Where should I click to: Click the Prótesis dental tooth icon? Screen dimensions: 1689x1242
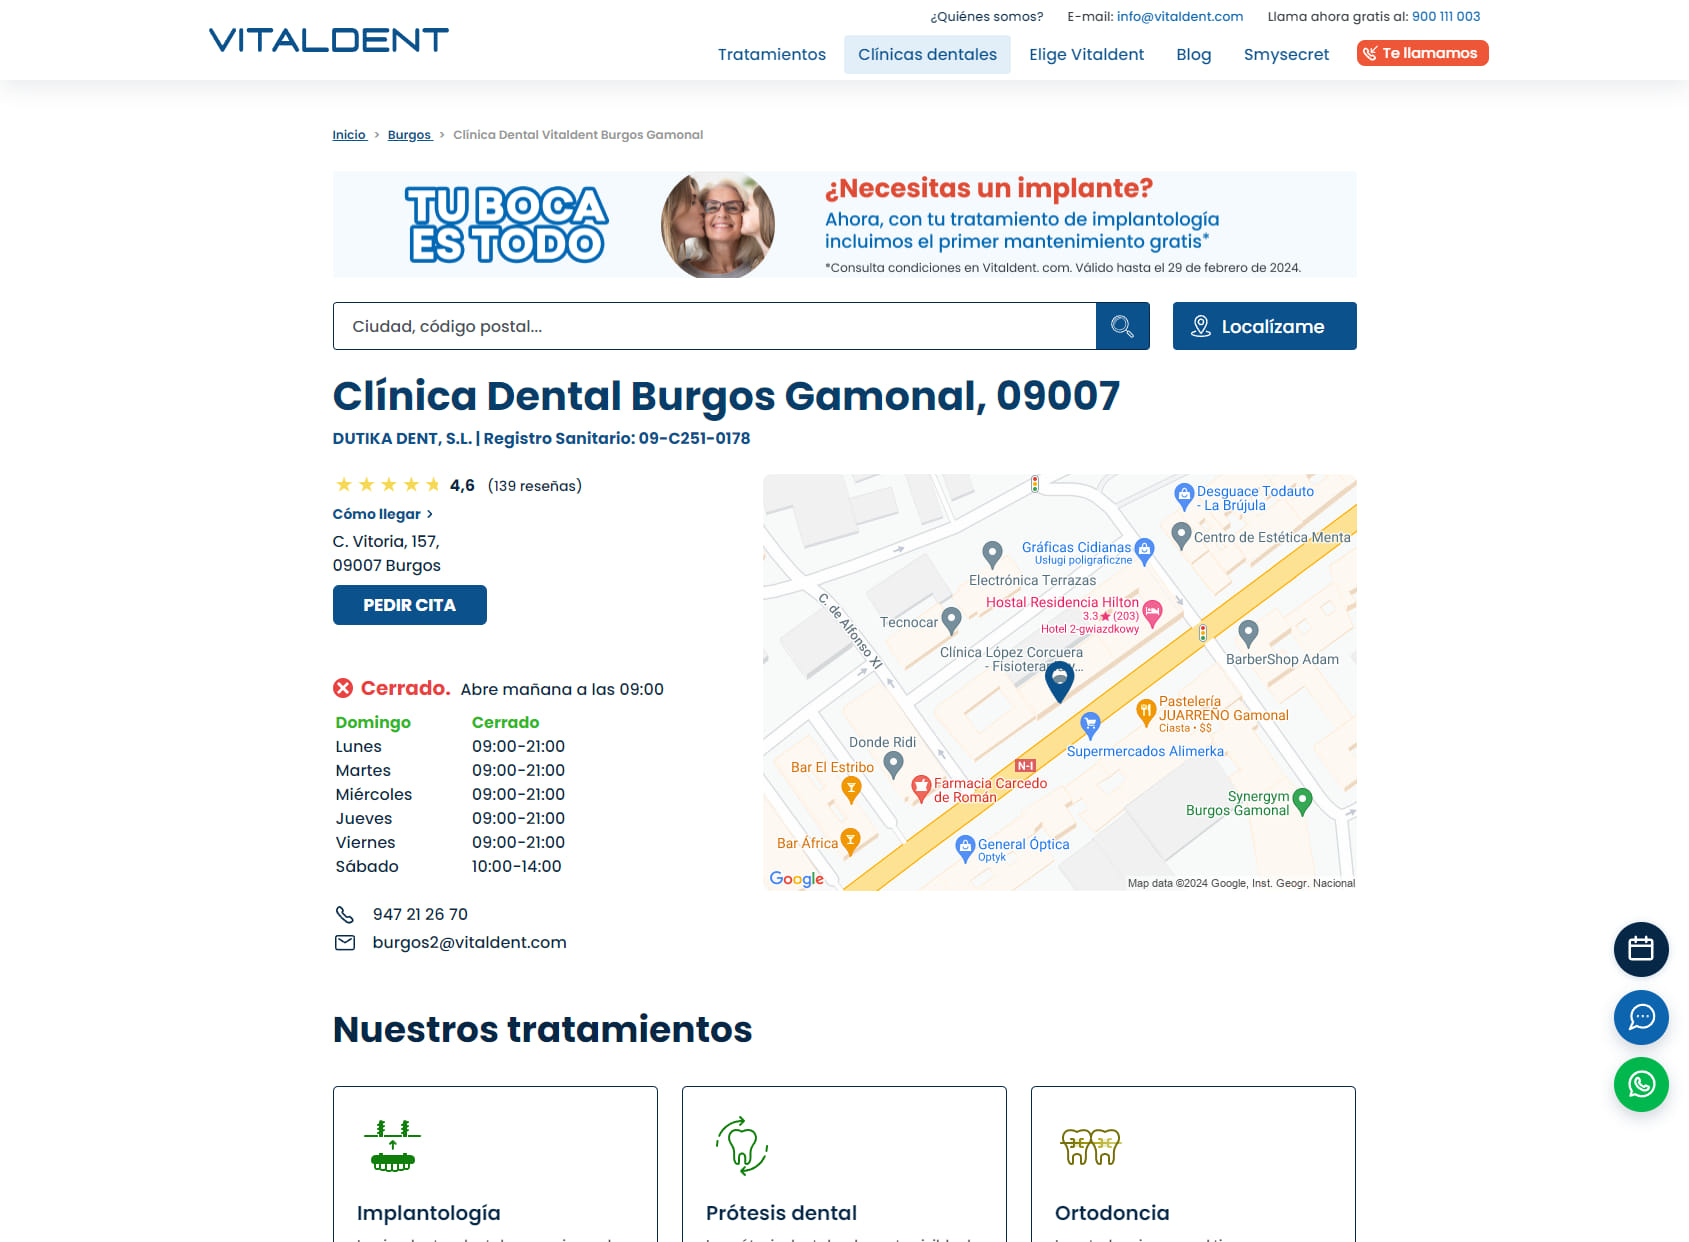click(x=741, y=1145)
